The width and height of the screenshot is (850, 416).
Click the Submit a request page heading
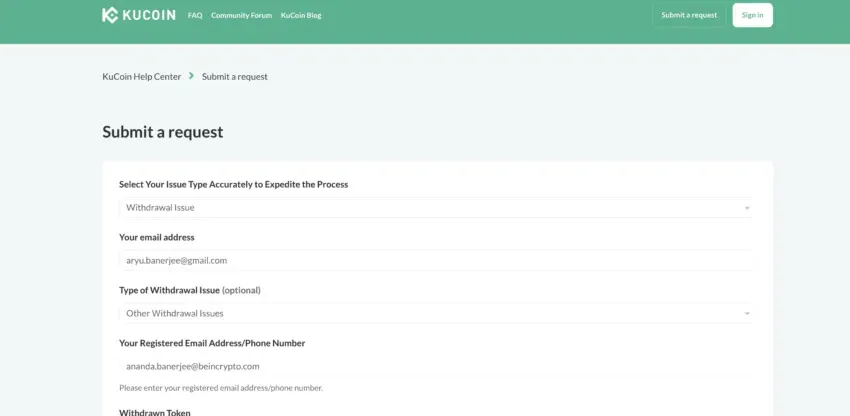(x=163, y=132)
